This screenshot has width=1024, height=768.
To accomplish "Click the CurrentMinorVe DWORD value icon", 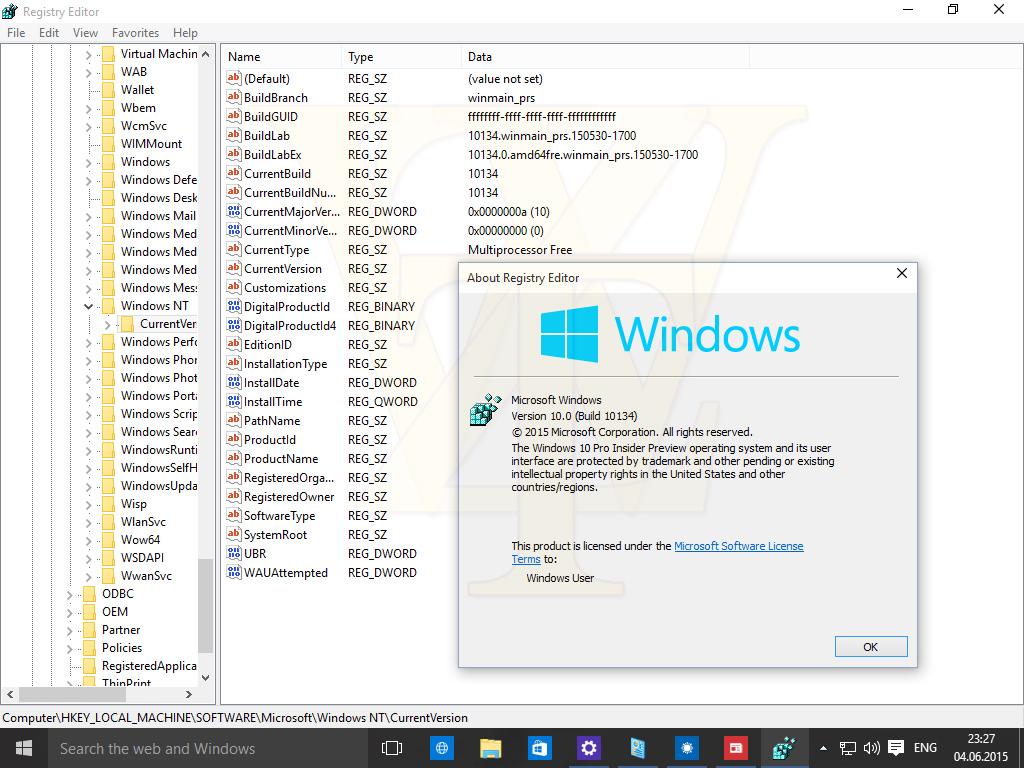I will [x=234, y=231].
